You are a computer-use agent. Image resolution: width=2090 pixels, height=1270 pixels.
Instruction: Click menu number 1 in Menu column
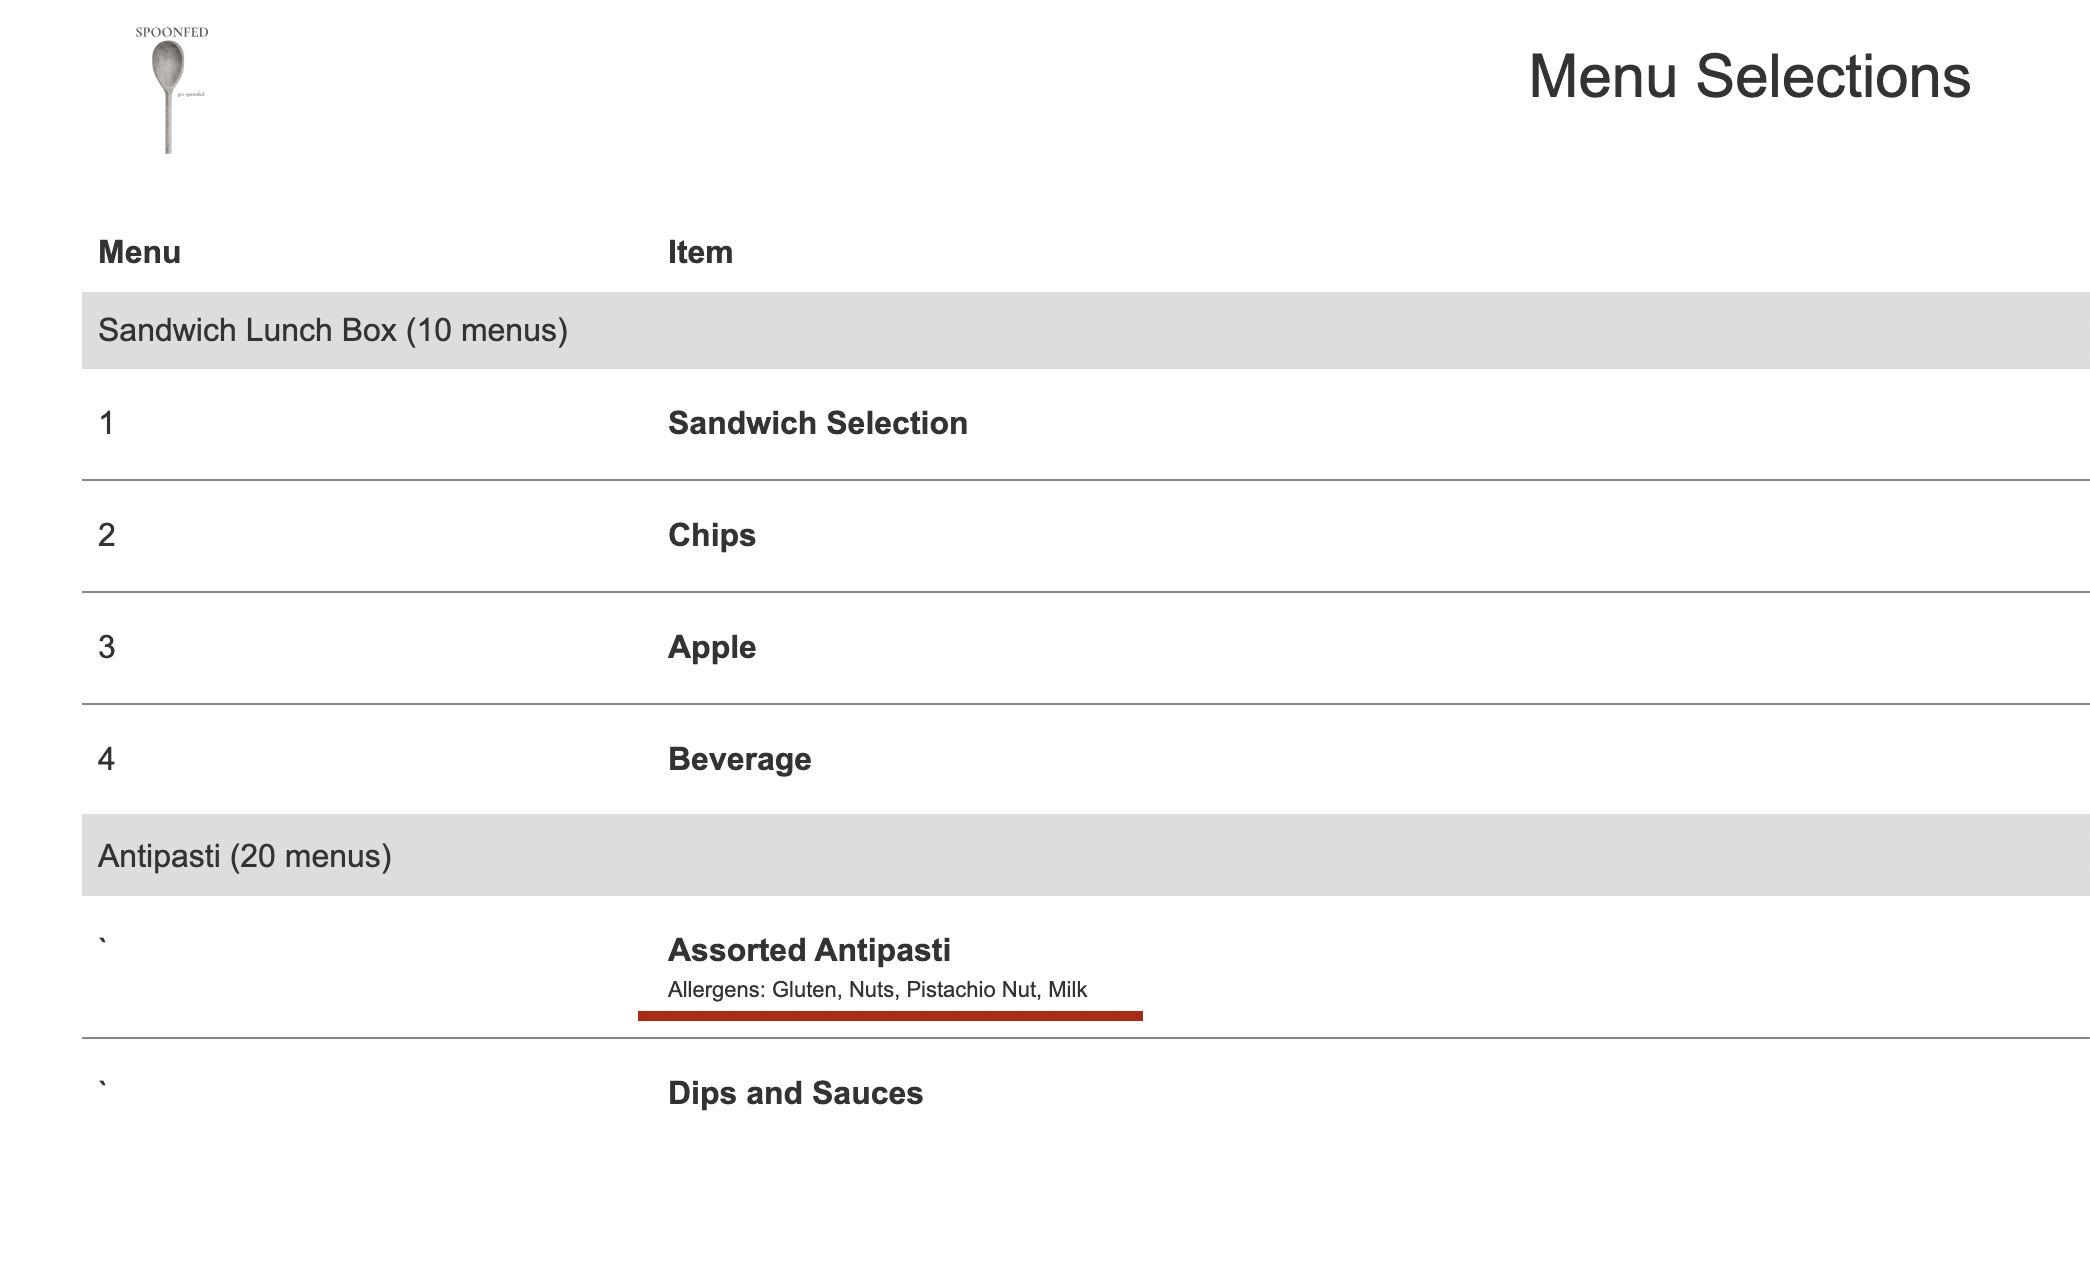pyautogui.click(x=106, y=423)
